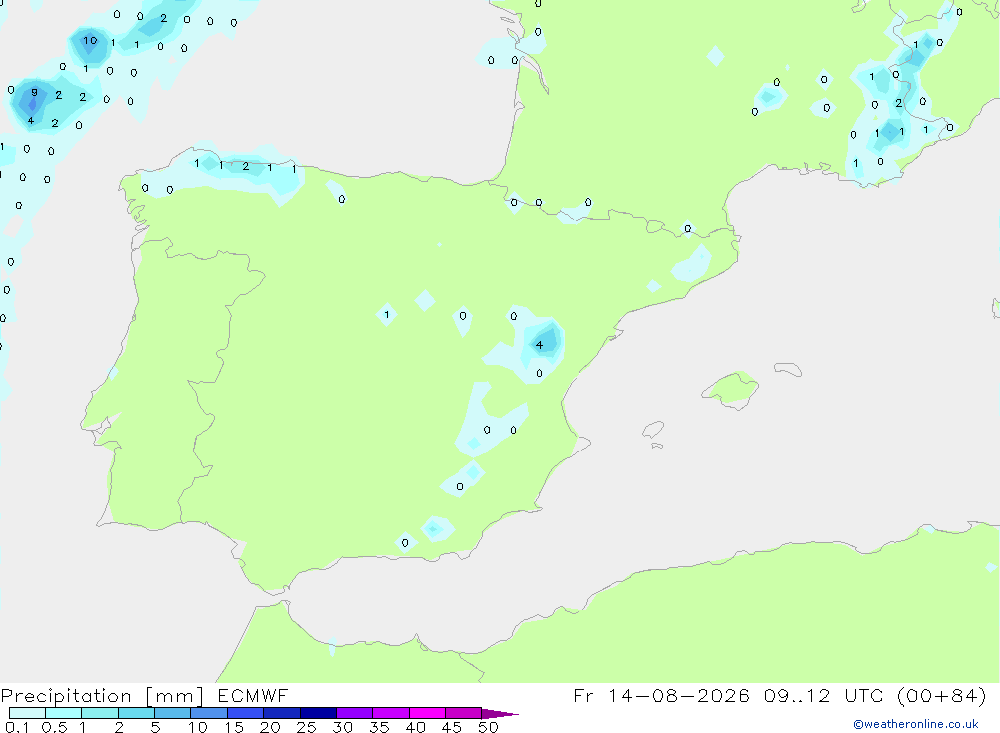Image resolution: width=1000 pixels, height=733 pixels.
Task: Click the '09..12 UTC' time range text
Action: 824,695
